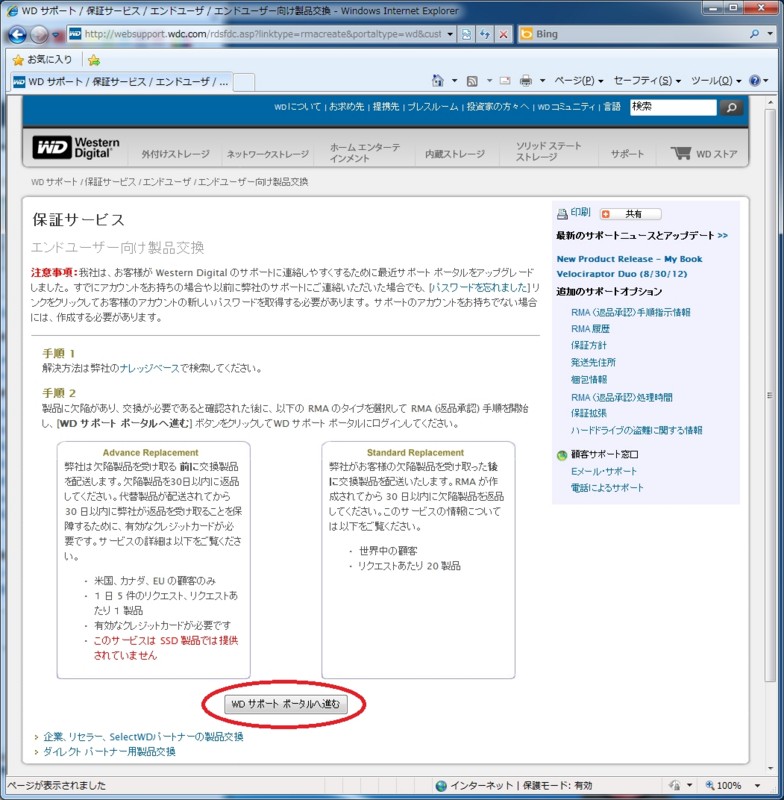The width and height of the screenshot is (784, 800).
Task: Click the vertical scrollbar down arrow
Action: [x=770, y=768]
